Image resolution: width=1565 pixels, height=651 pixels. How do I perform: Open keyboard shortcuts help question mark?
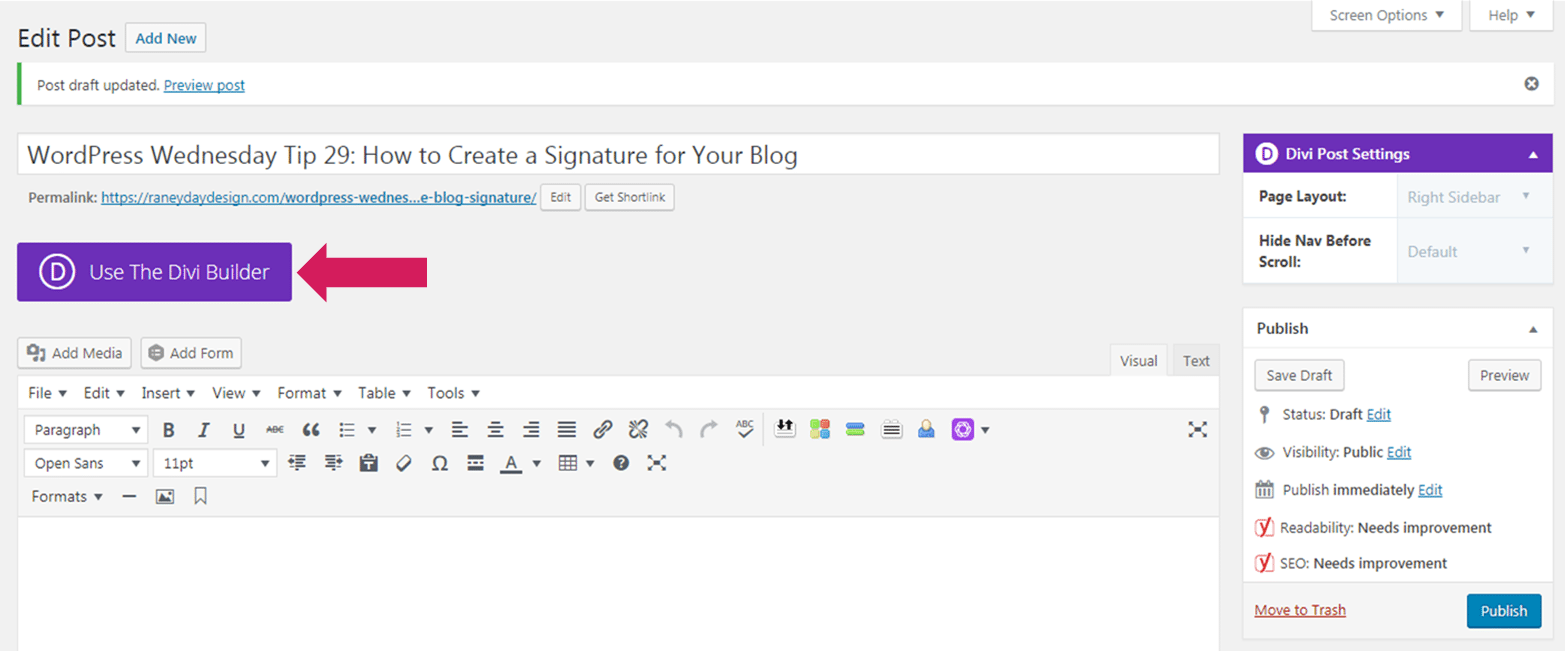tap(621, 463)
